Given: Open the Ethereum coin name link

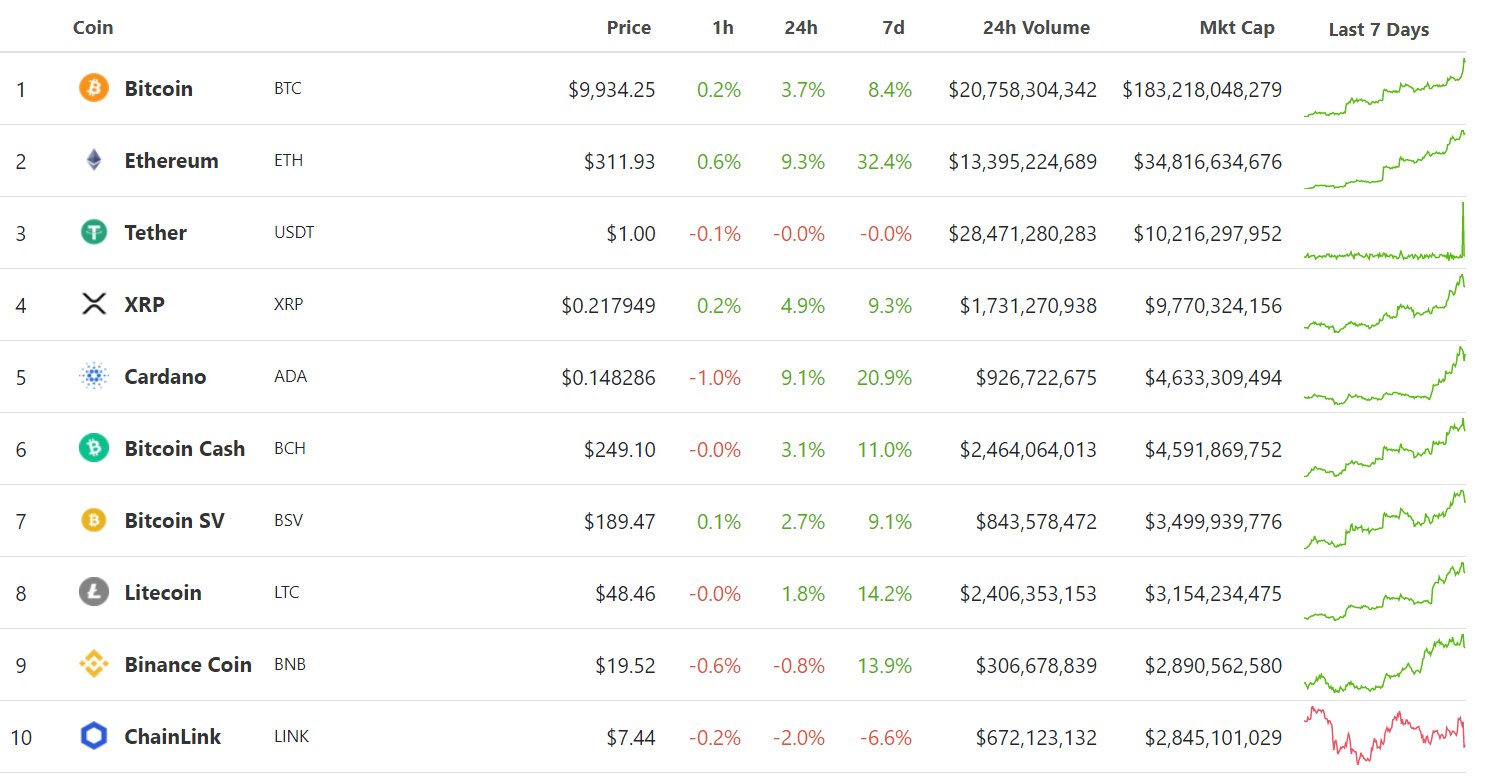Looking at the screenshot, I should pos(171,160).
